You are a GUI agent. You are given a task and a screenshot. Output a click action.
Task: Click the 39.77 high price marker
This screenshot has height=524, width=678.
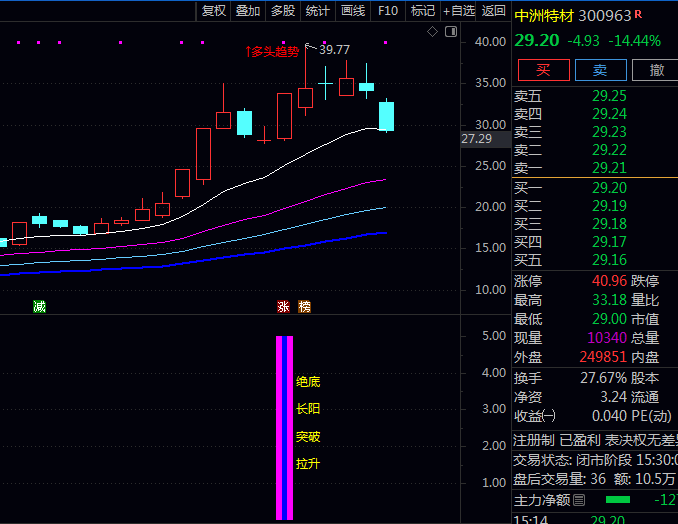(x=334, y=50)
